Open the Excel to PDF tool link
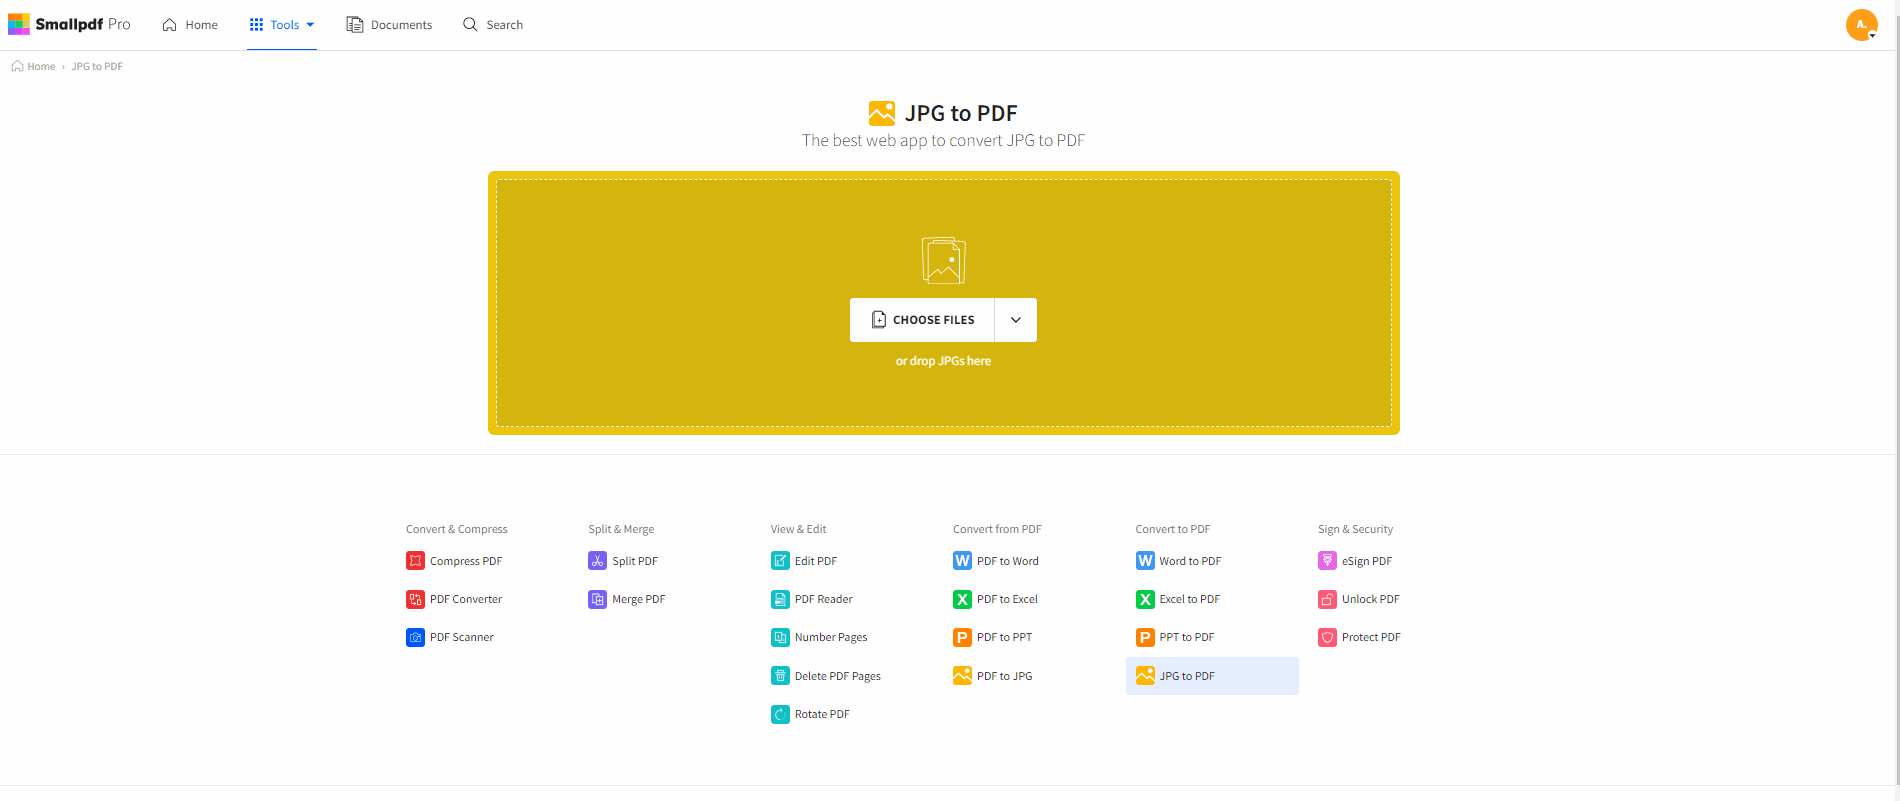This screenshot has width=1900, height=801. pyautogui.click(x=1179, y=599)
